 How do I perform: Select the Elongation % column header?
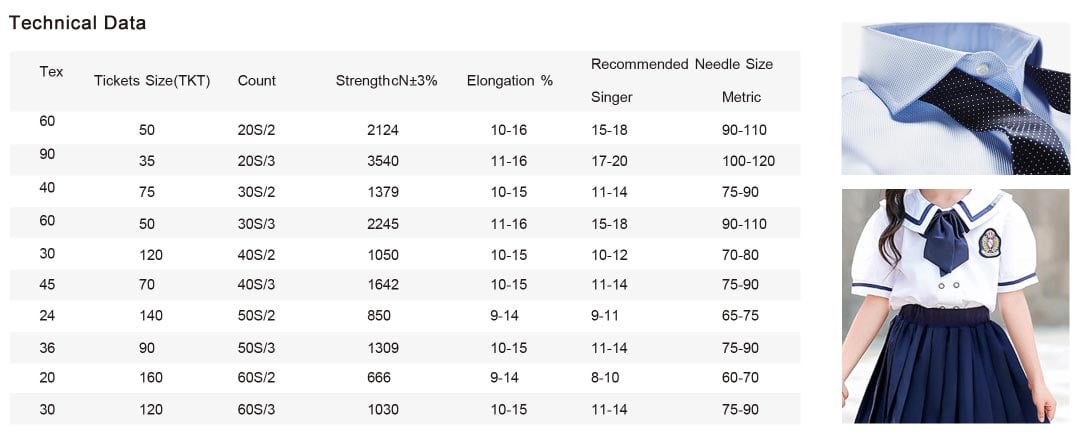click(510, 81)
